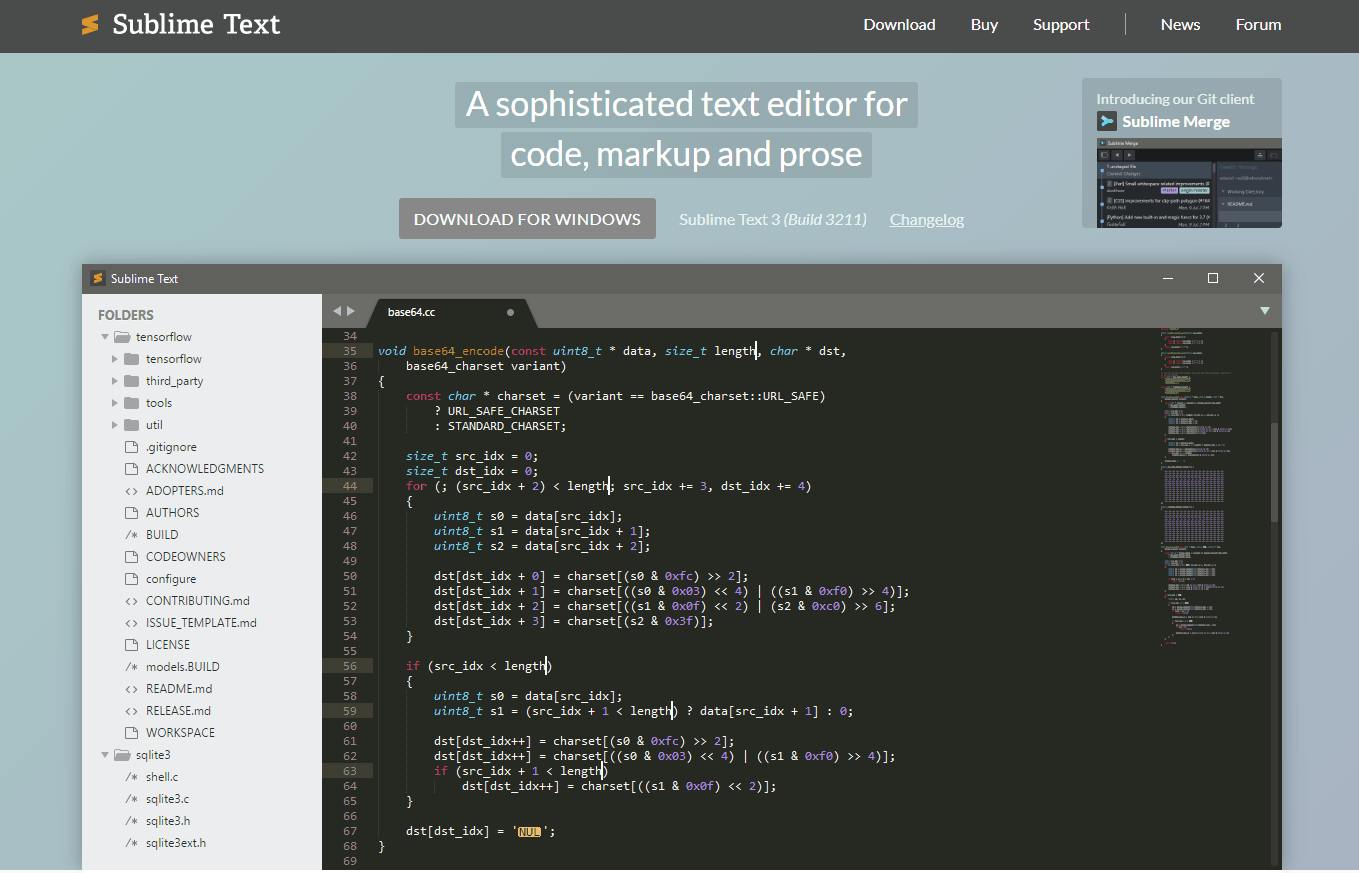
Task: Expand the tools folder arrow
Action: (116, 403)
